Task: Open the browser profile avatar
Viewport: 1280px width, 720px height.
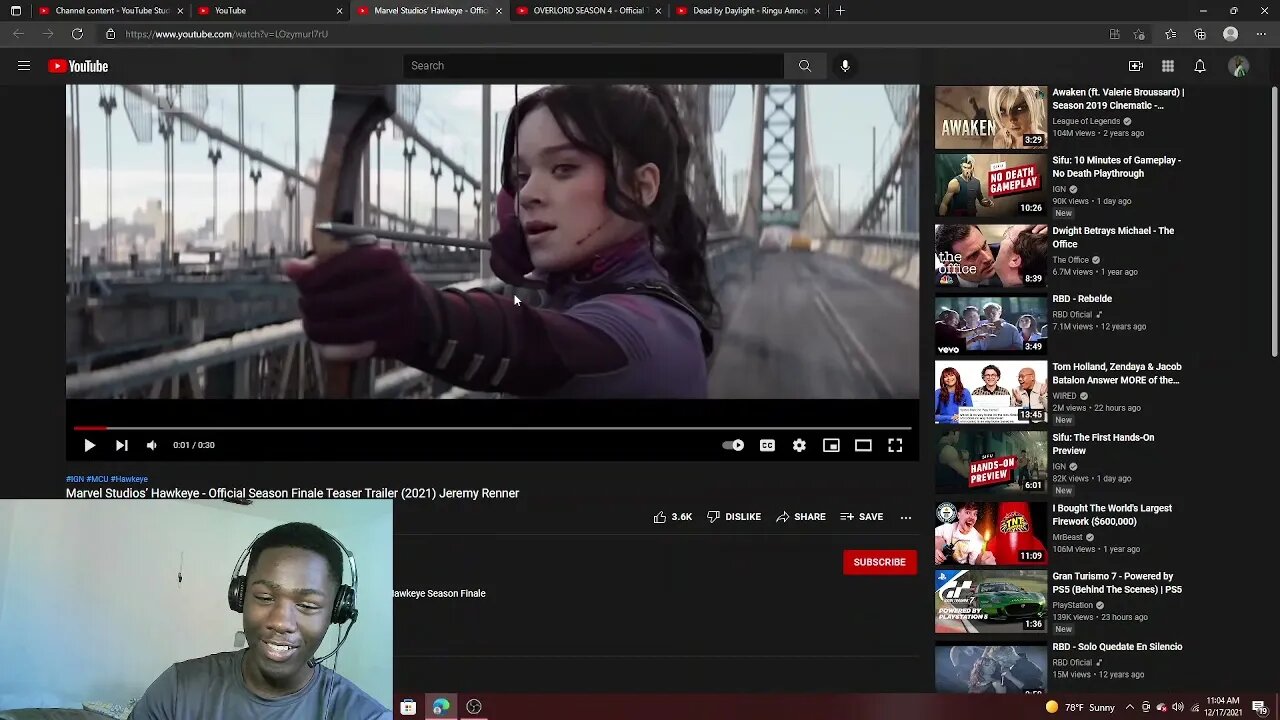Action: click(1231, 34)
